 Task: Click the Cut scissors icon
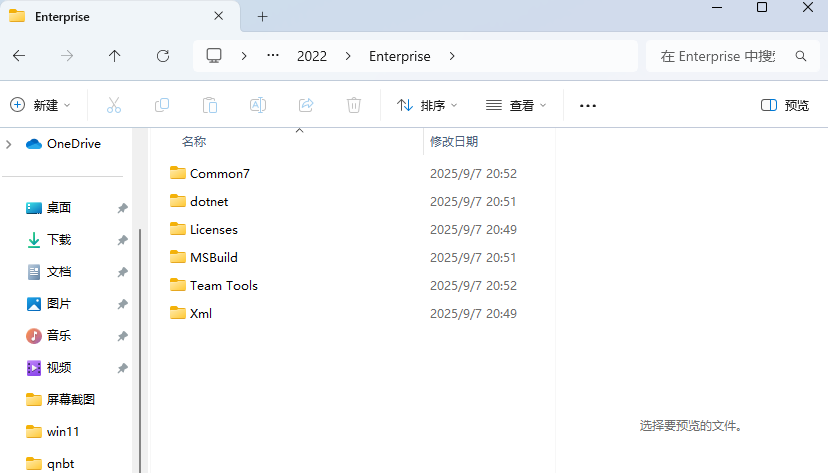(114, 105)
